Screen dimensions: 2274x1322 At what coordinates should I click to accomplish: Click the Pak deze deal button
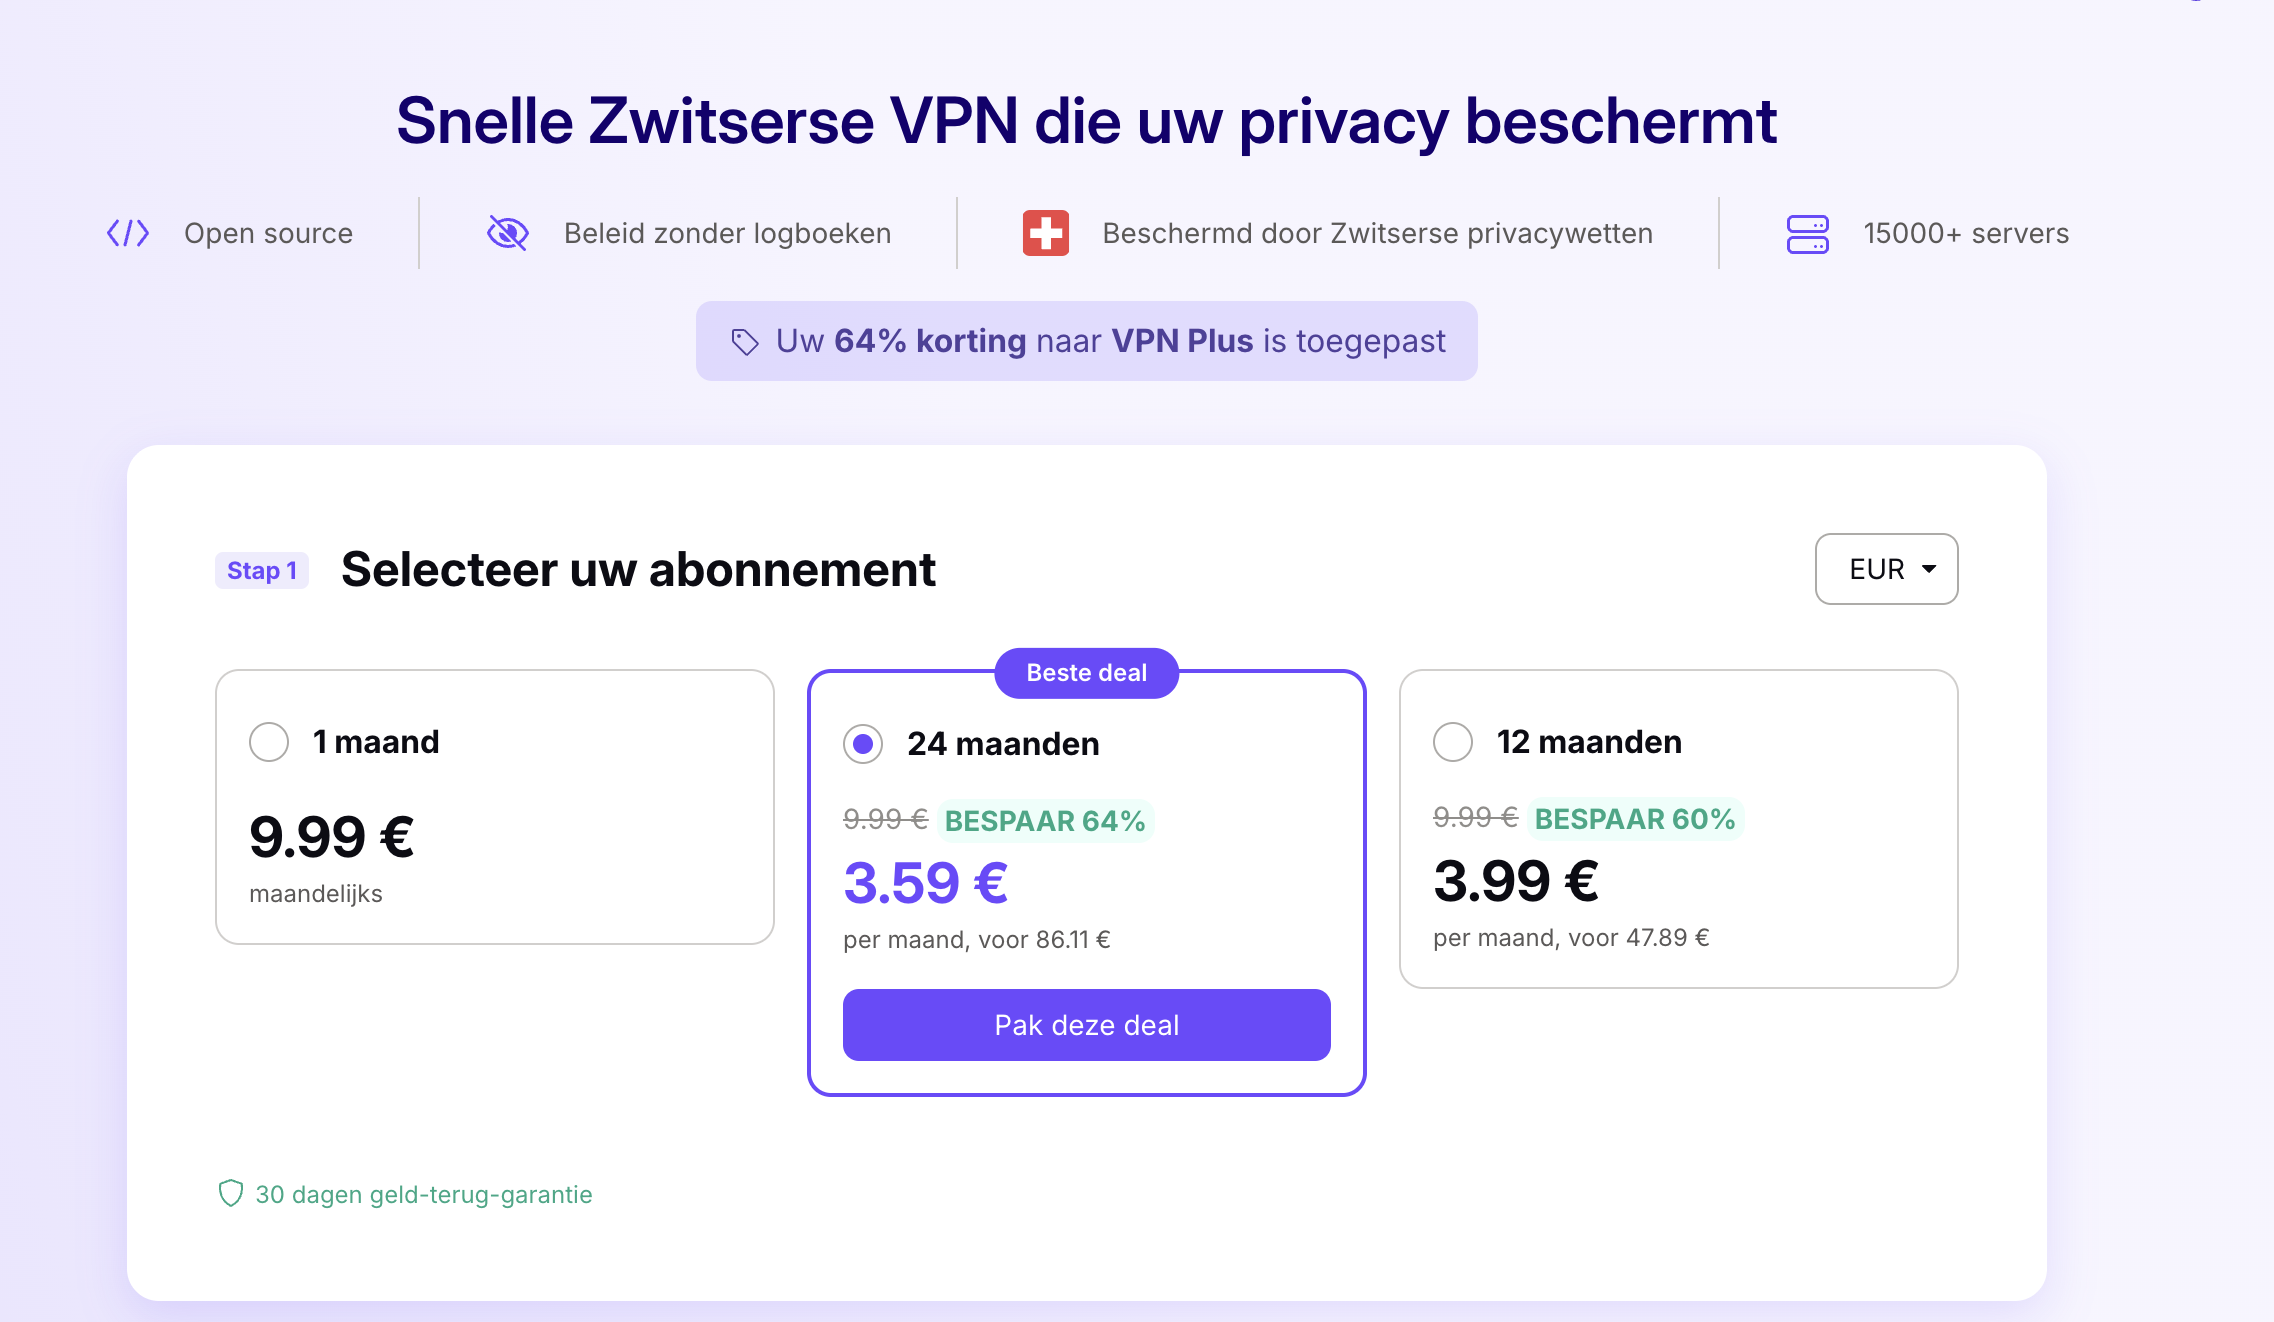(x=1086, y=1025)
